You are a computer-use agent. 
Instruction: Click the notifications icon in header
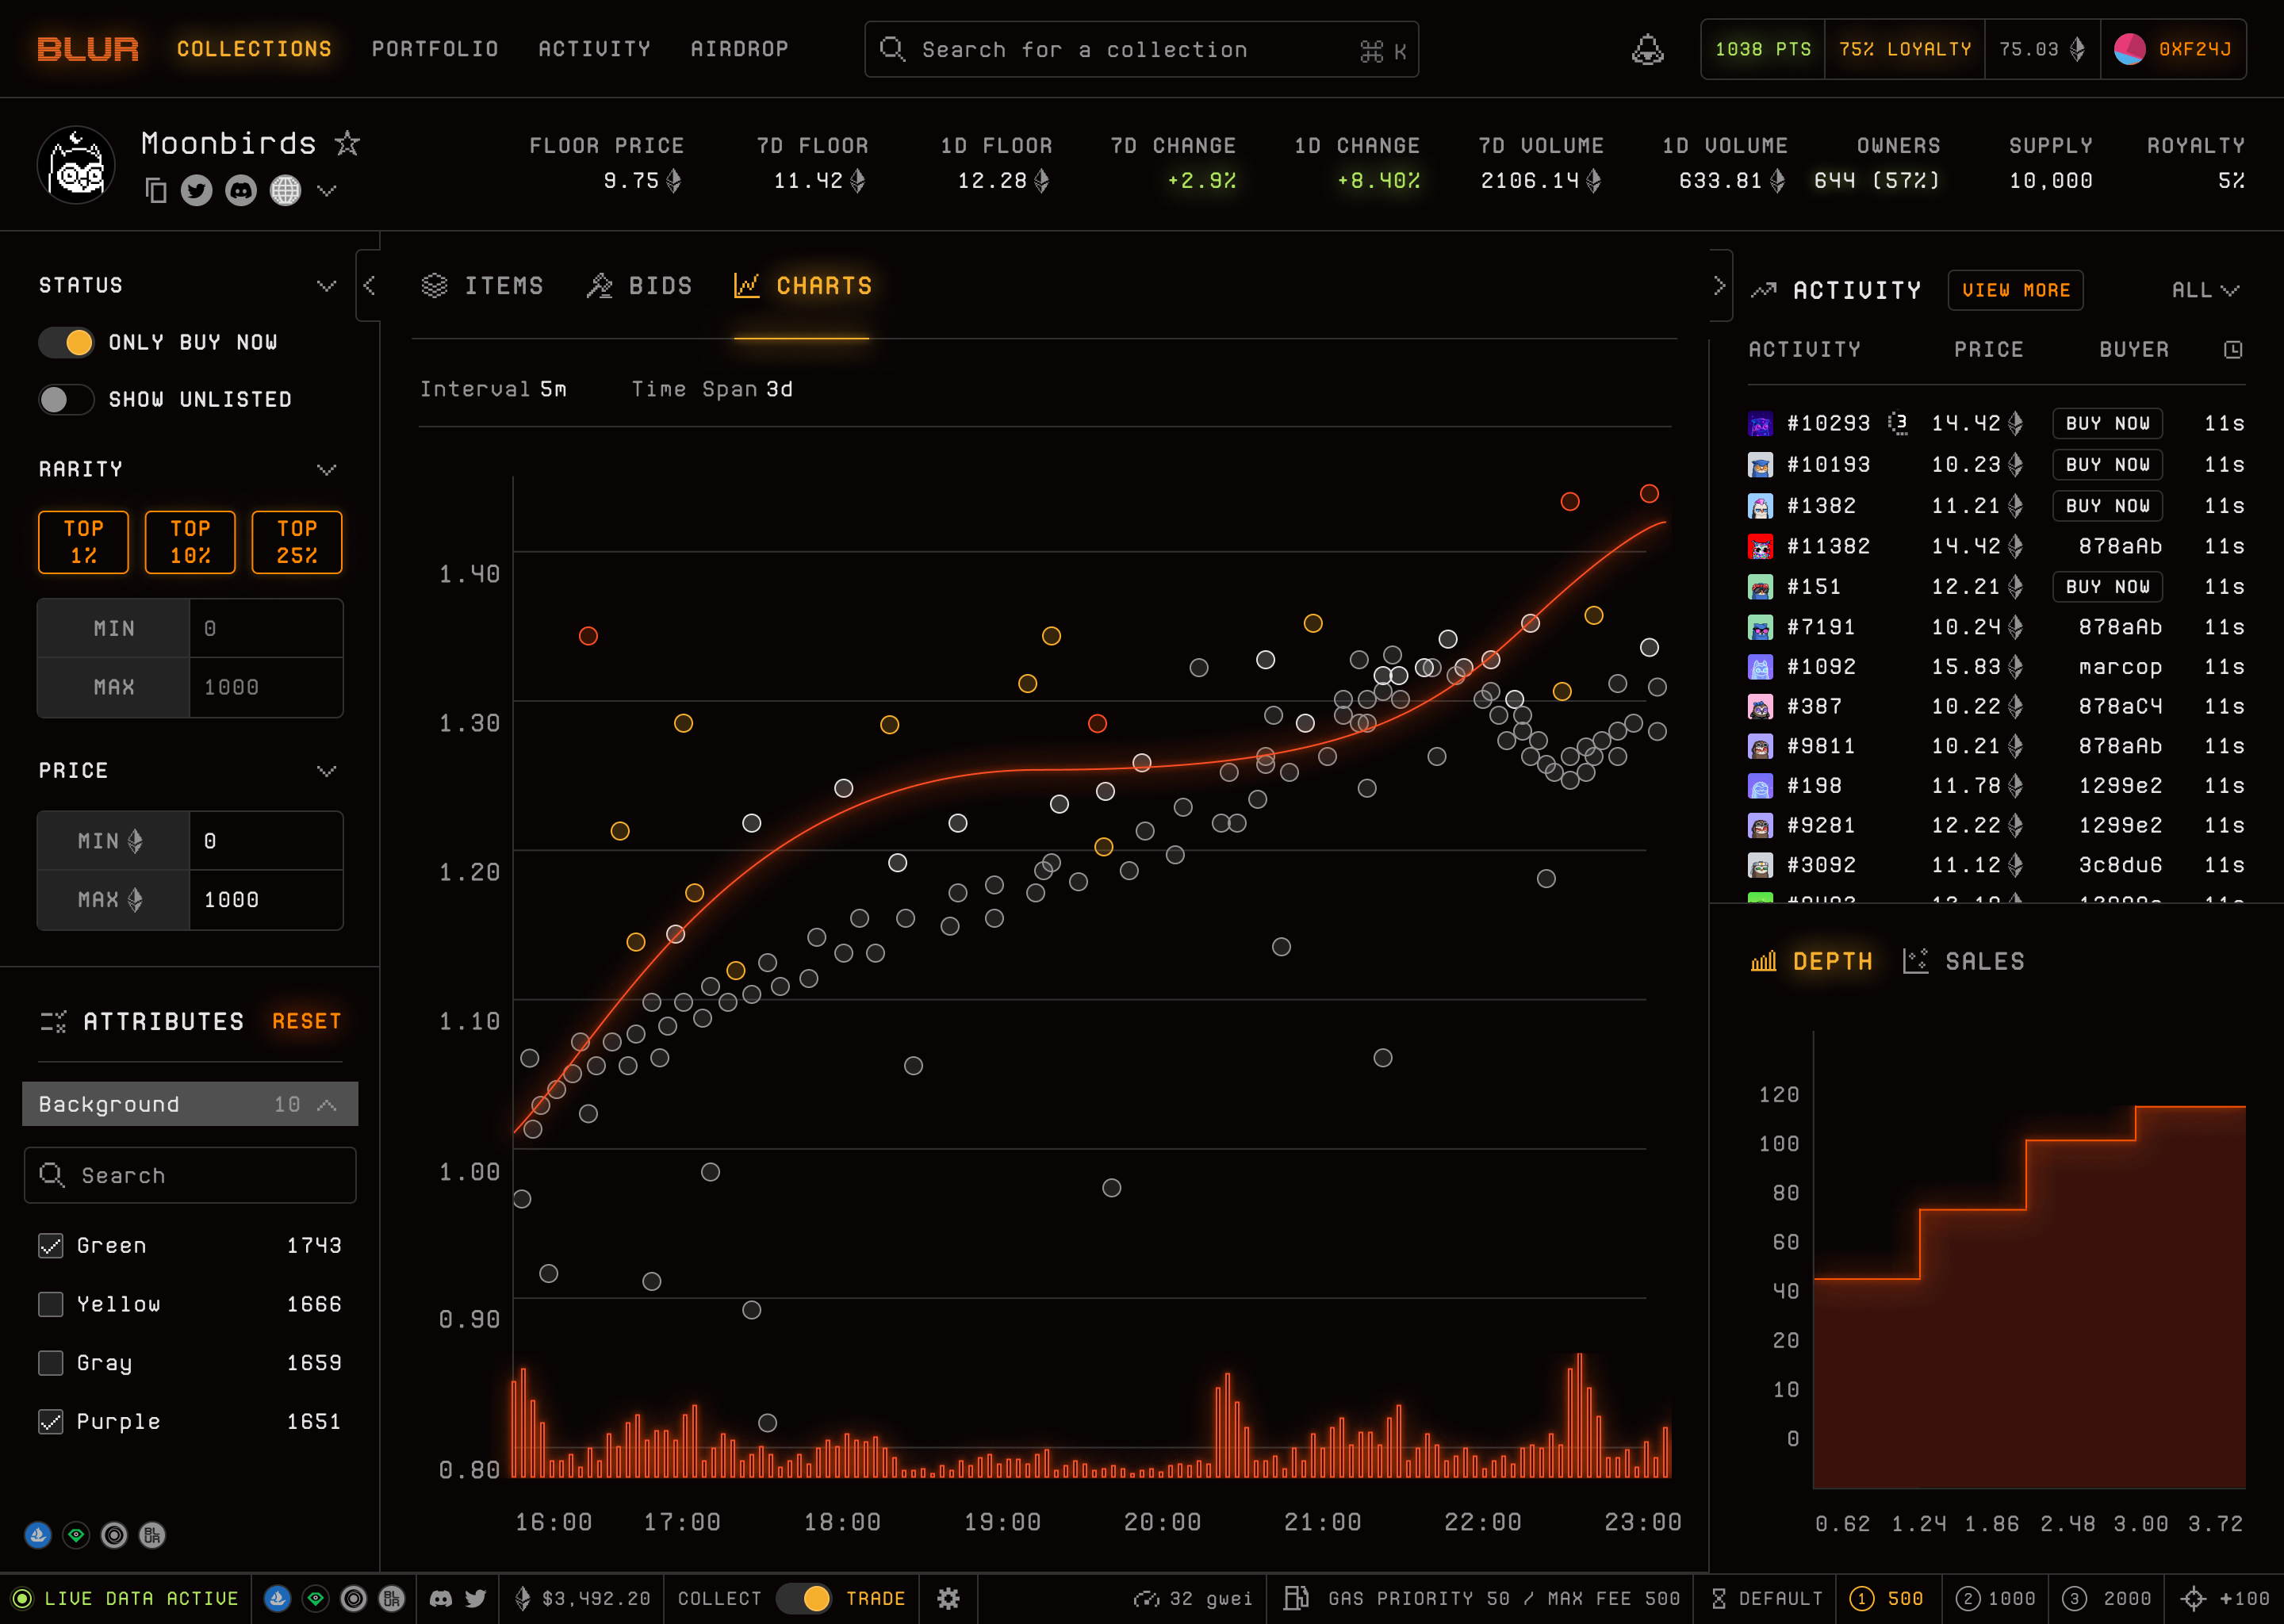point(1647,49)
